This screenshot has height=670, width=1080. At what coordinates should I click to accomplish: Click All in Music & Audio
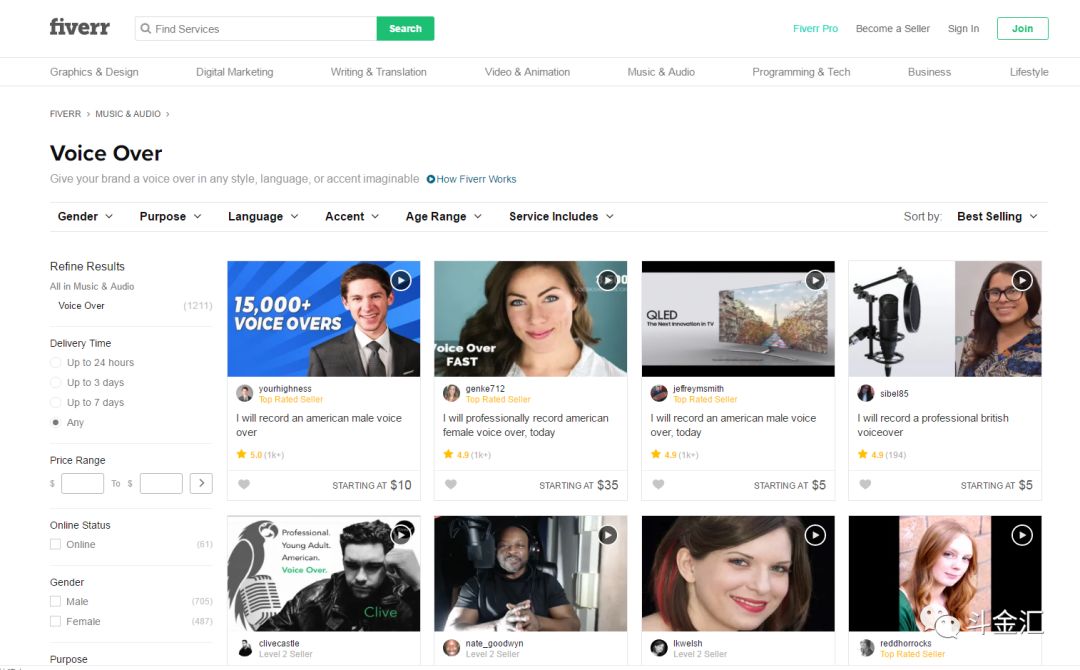92,286
